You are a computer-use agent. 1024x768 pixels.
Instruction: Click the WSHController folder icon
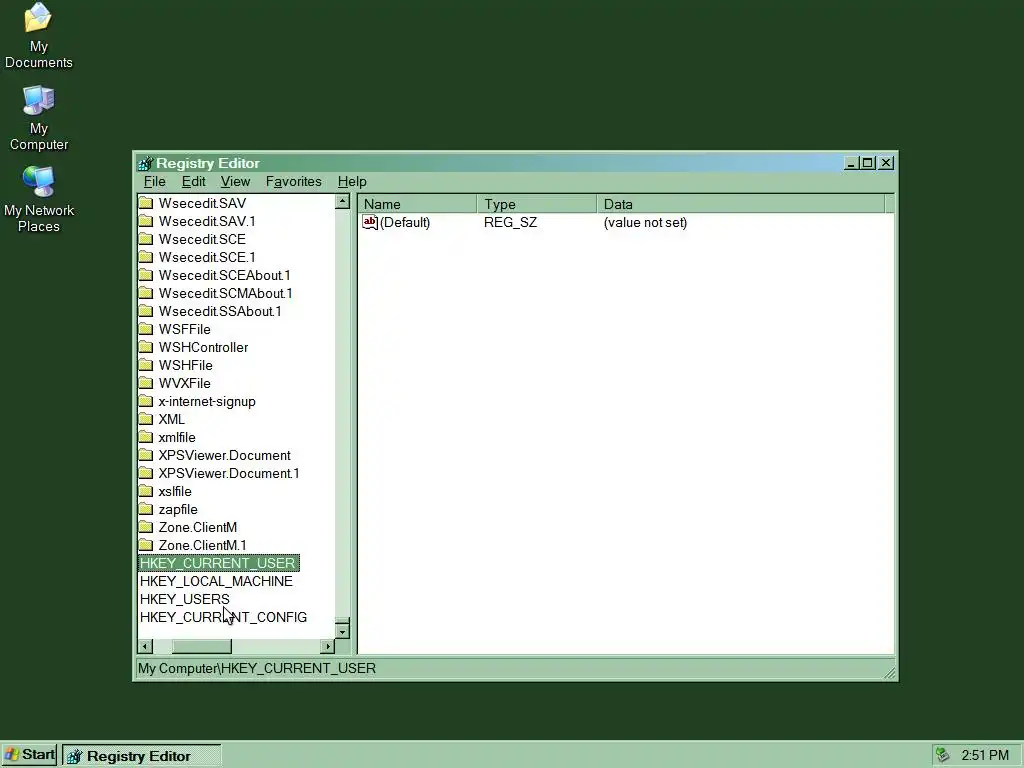coord(146,347)
